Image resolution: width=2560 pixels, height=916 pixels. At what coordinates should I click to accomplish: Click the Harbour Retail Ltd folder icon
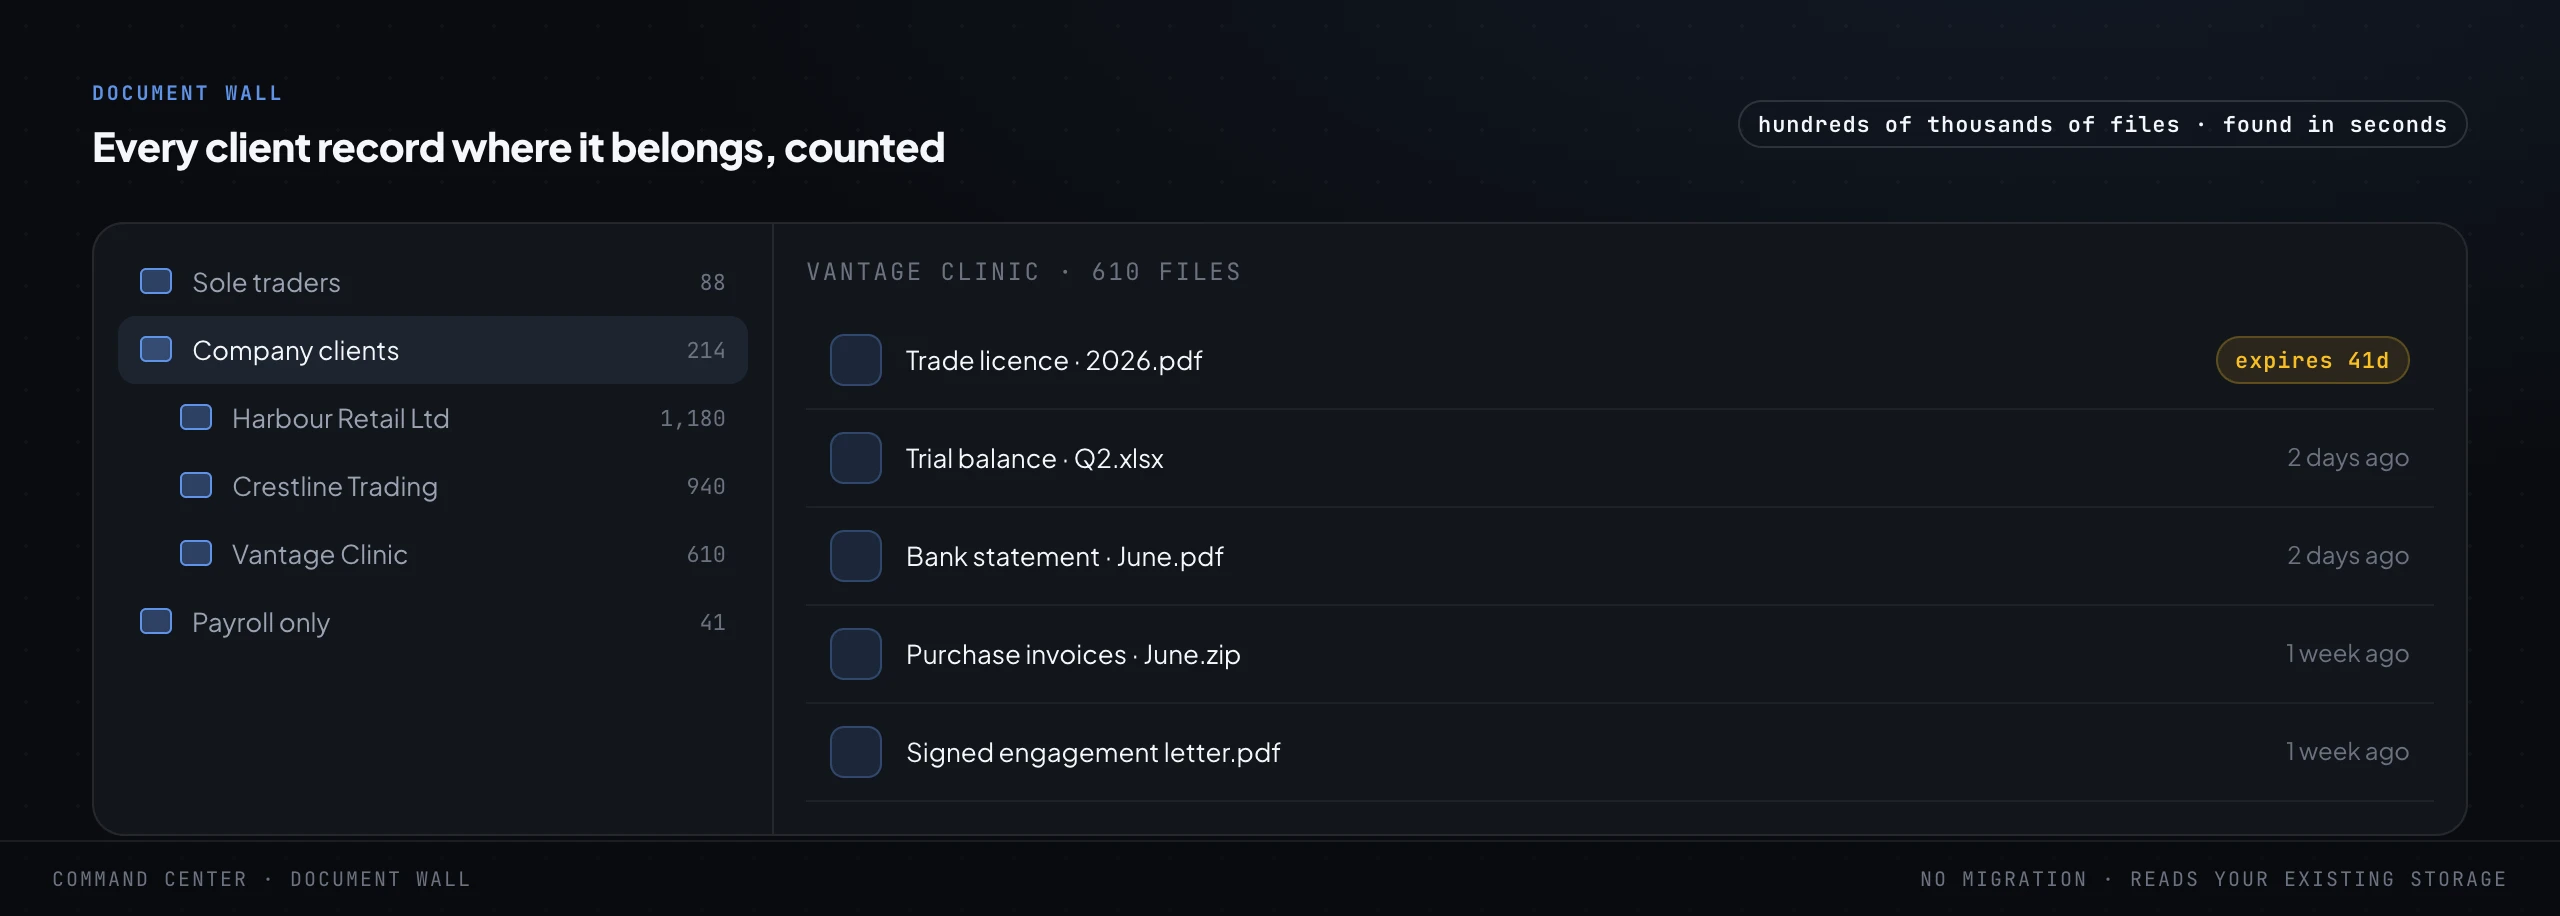pos(196,417)
